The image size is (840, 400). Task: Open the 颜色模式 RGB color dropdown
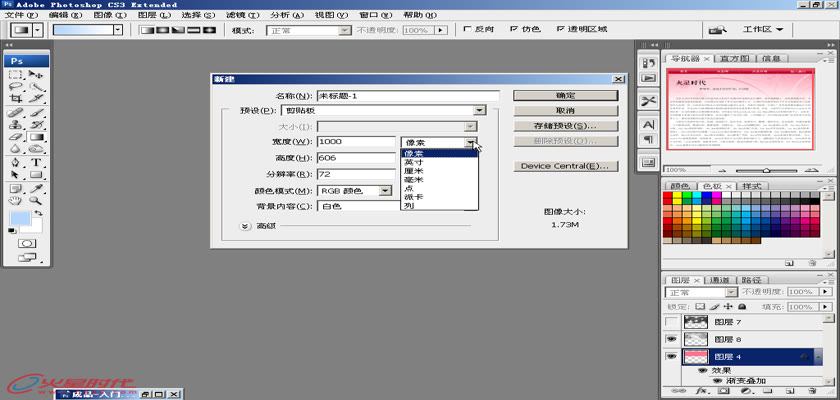click(384, 190)
